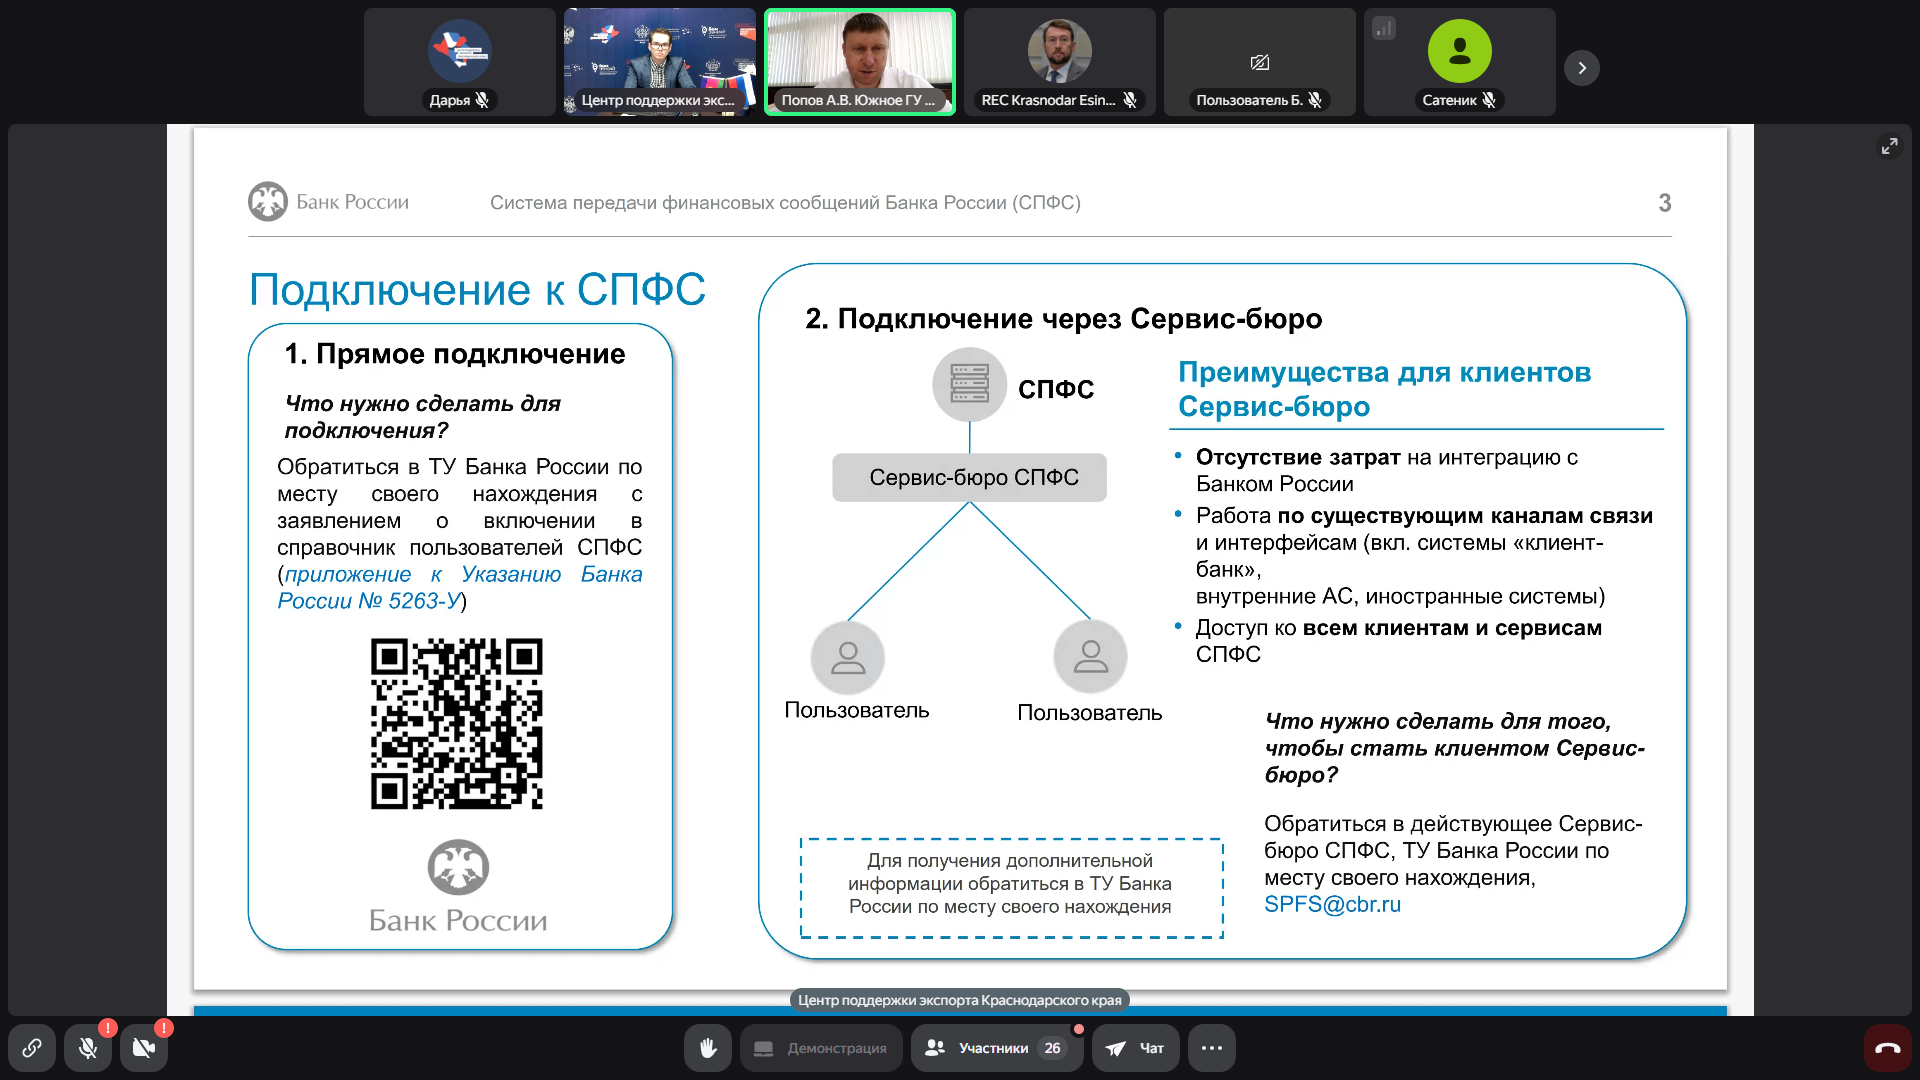
Task: Unmute the microphone
Action: click(x=88, y=1048)
